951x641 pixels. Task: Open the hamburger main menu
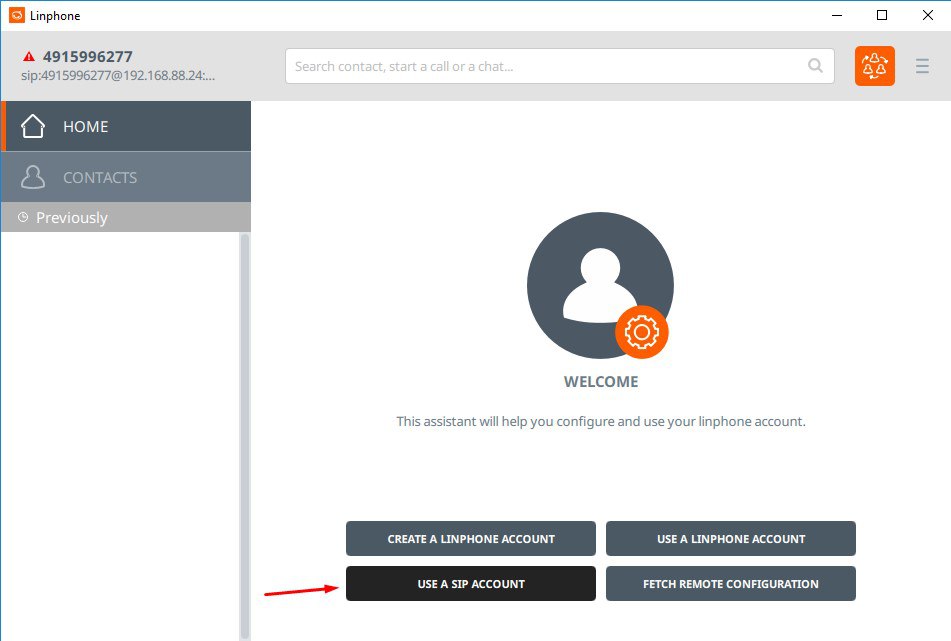(922, 66)
